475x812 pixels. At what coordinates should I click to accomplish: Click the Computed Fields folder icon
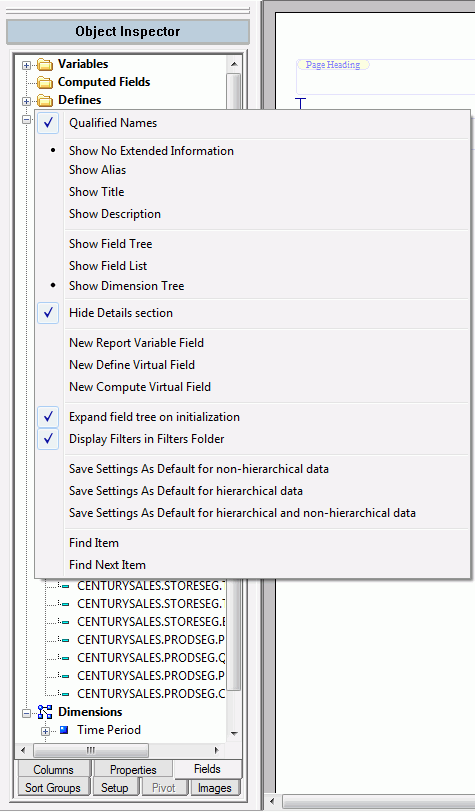[46, 82]
